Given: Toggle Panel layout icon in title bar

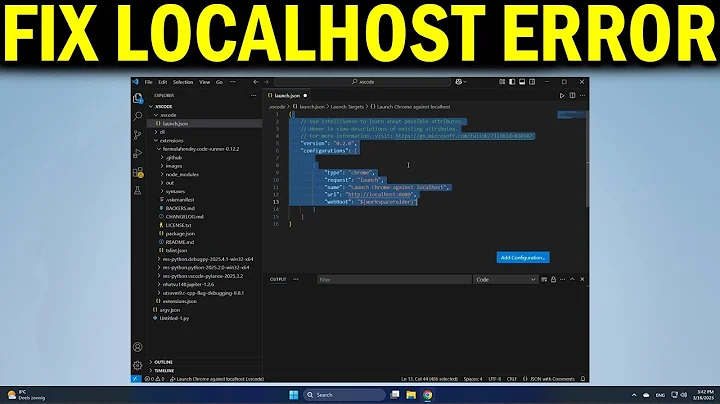Looking at the screenshot, I should [522, 82].
